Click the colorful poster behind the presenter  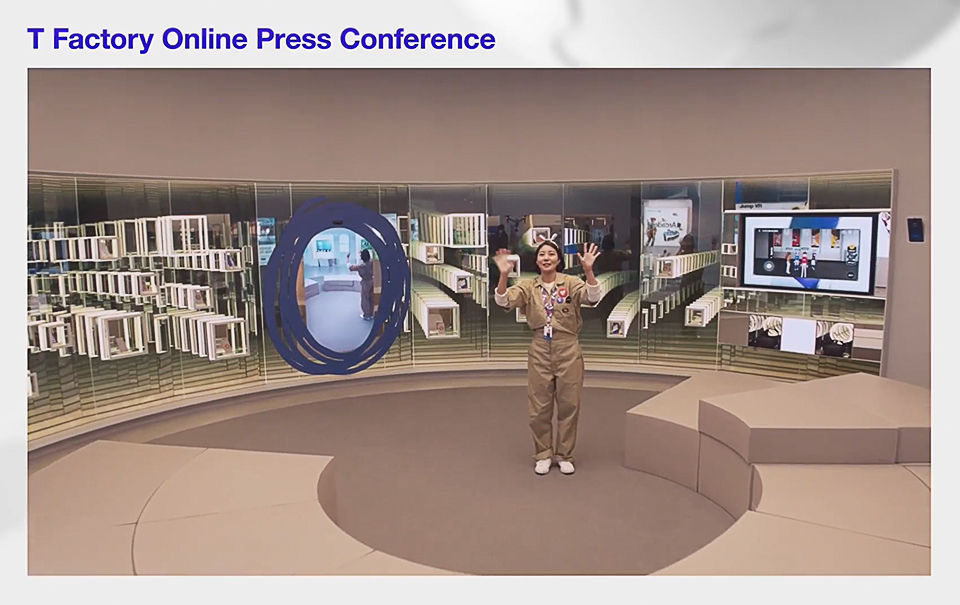click(666, 222)
